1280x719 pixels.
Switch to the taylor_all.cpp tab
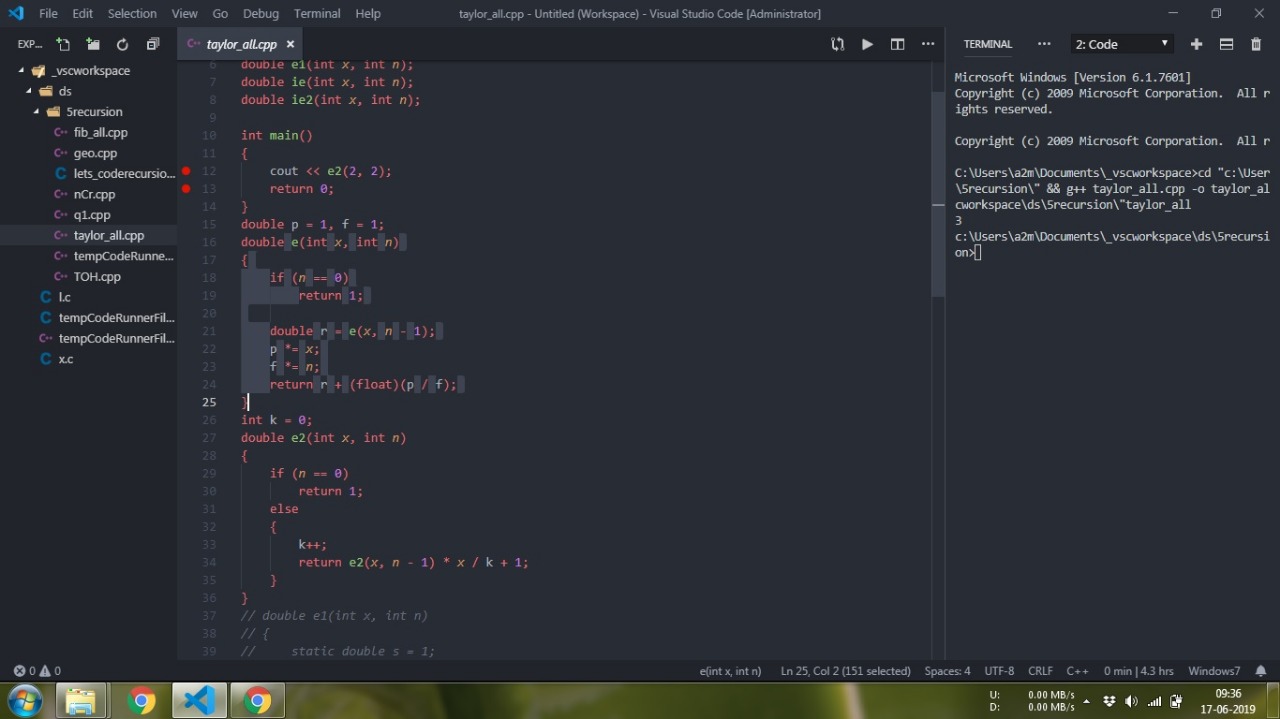tap(240, 44)
